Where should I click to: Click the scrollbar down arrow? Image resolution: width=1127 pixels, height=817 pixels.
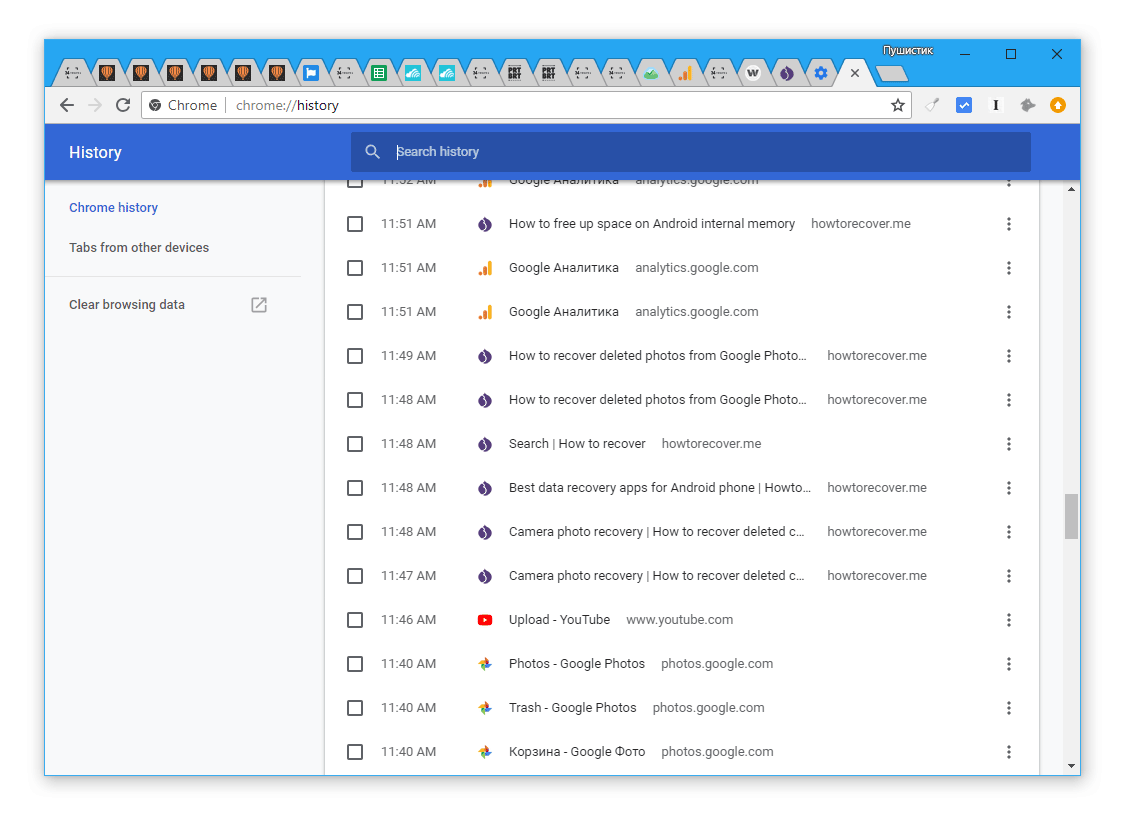[x=1071, y=766]
